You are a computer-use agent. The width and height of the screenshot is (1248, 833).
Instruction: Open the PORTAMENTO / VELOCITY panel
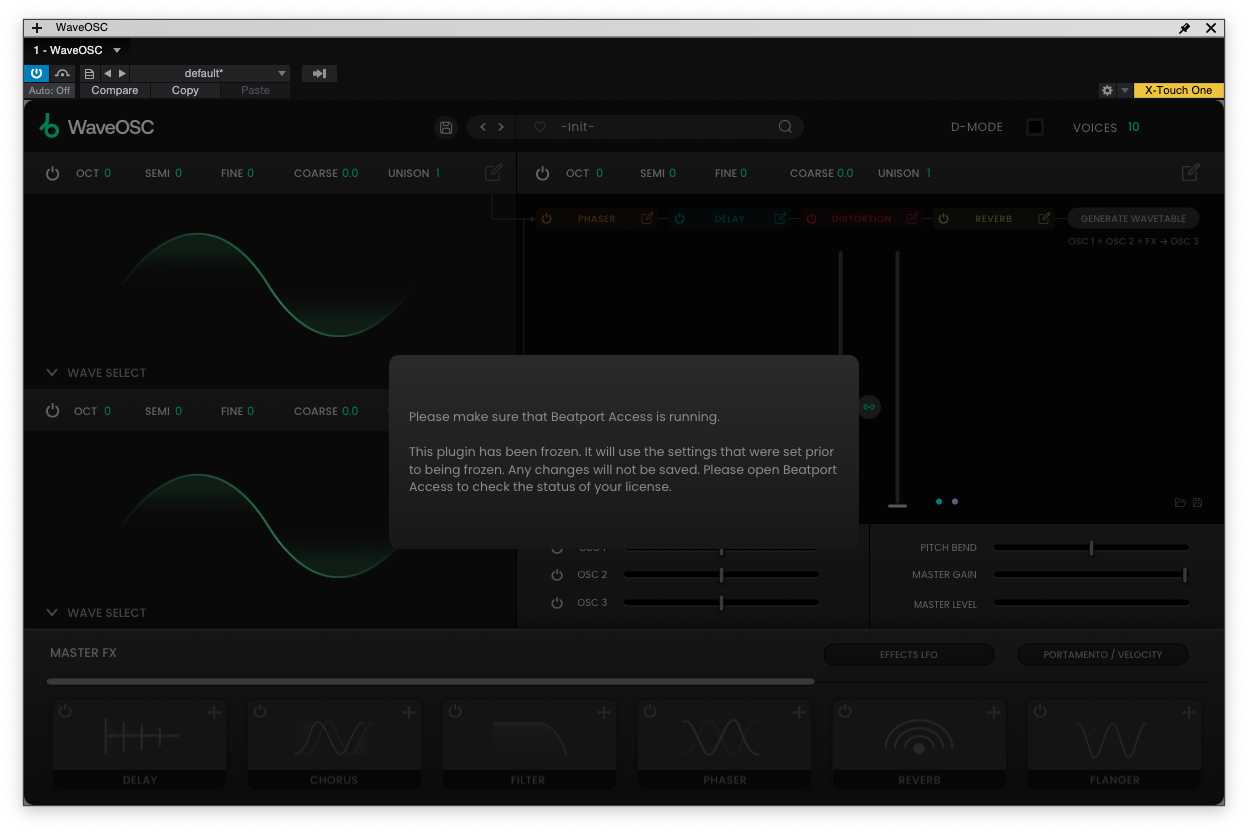pos(1103,654)
